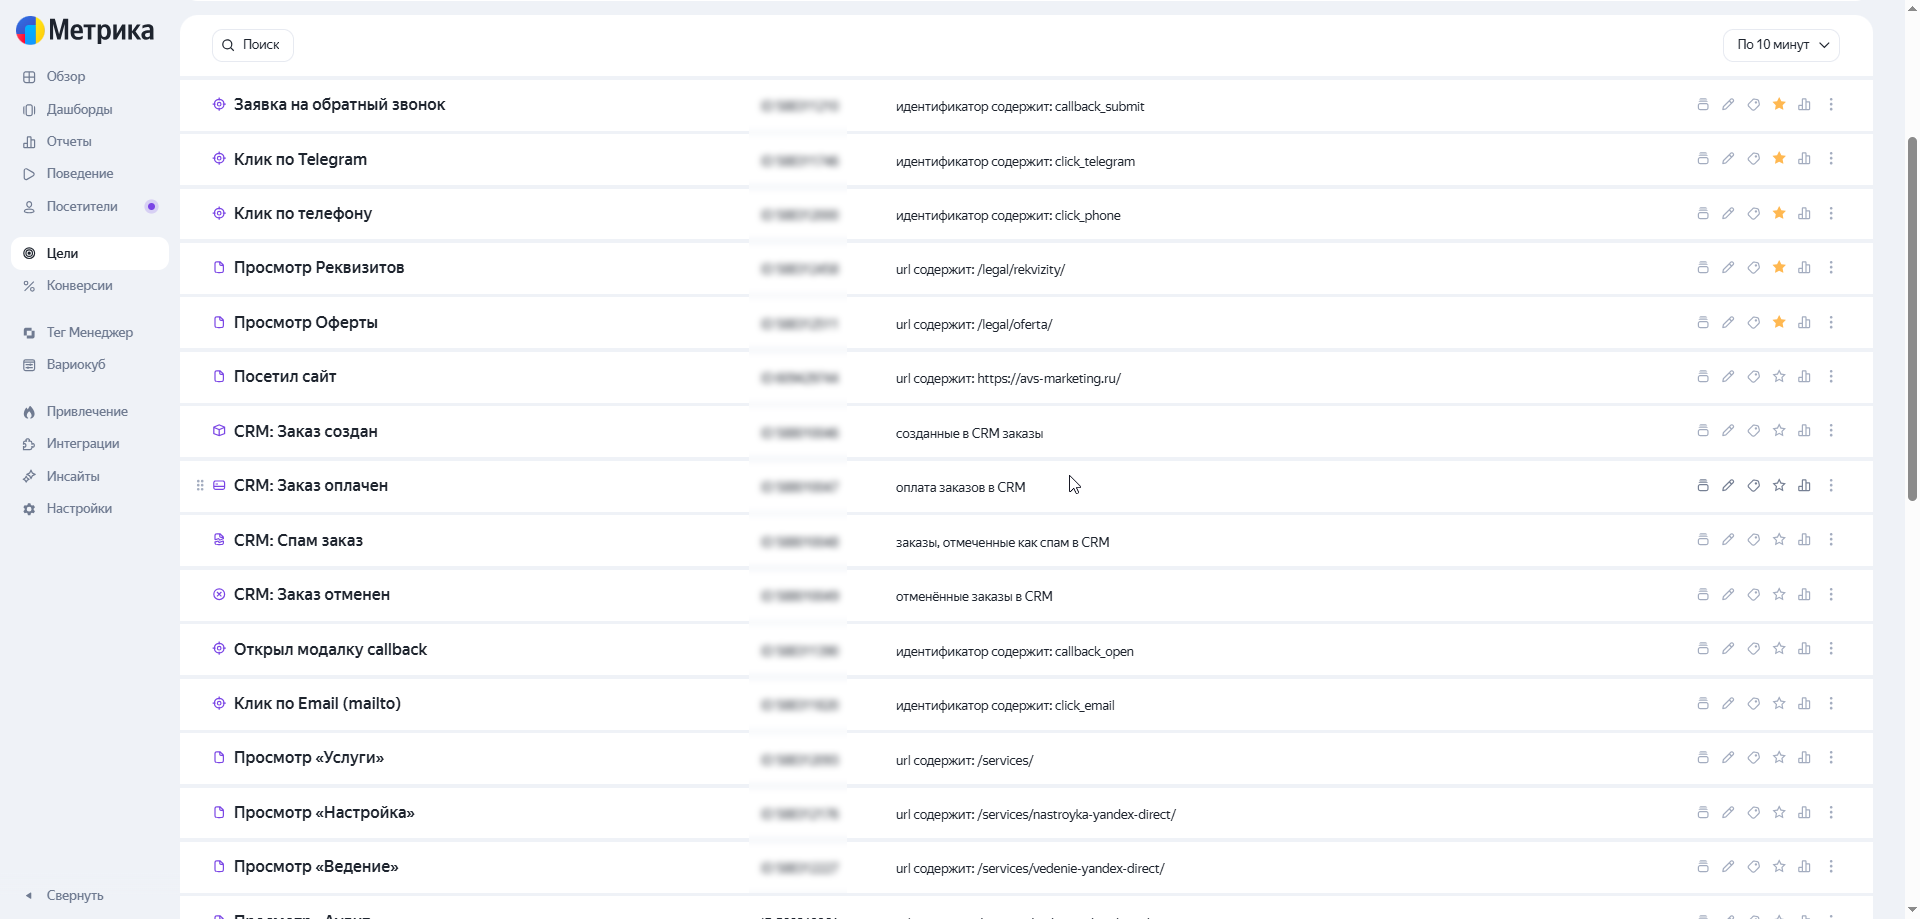The width and height of the screenshot is (1920, 919).
Task: Unfavorite Заявка на обратный звонок star
Action: [1779, 105]
